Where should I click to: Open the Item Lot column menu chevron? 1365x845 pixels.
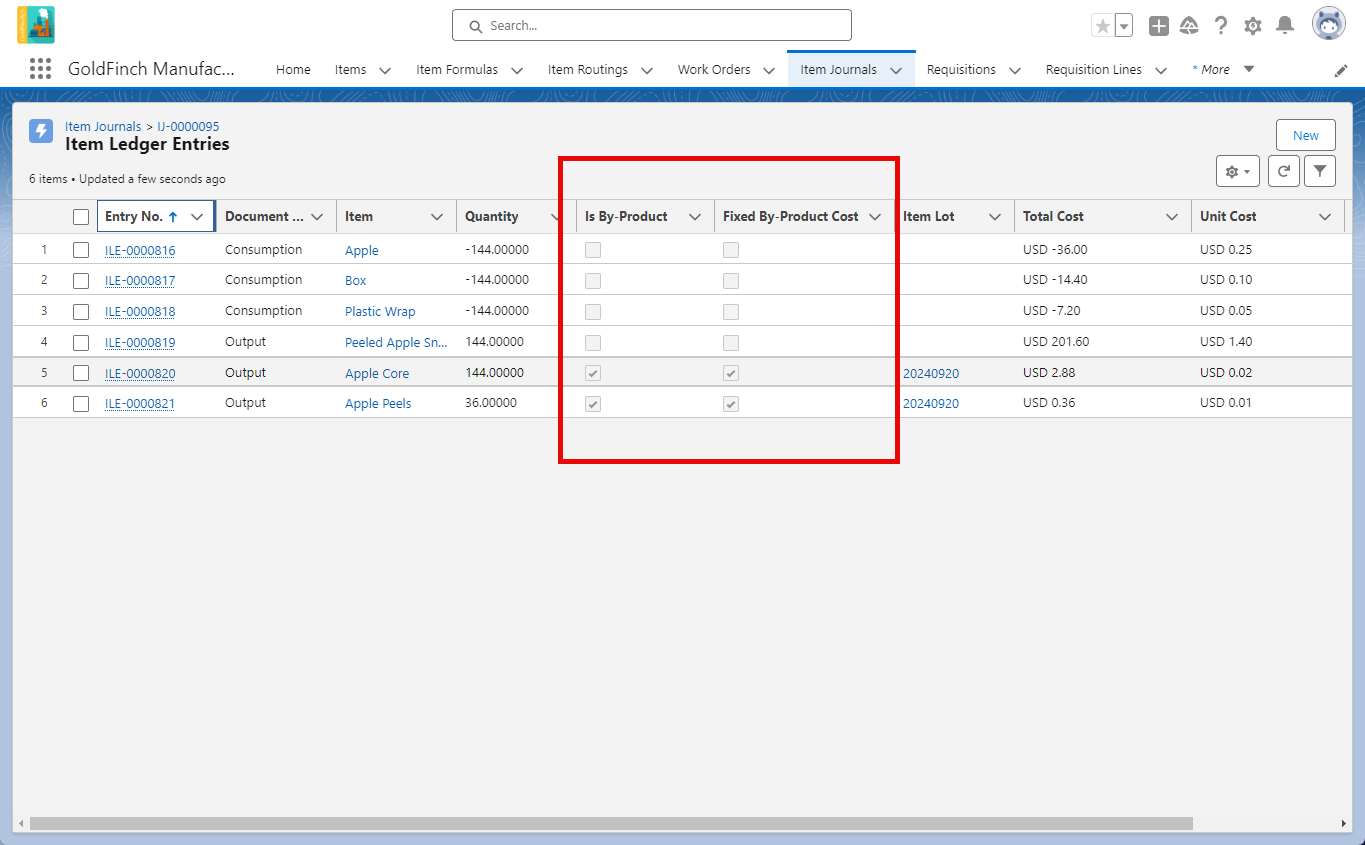tap(995, 217)
